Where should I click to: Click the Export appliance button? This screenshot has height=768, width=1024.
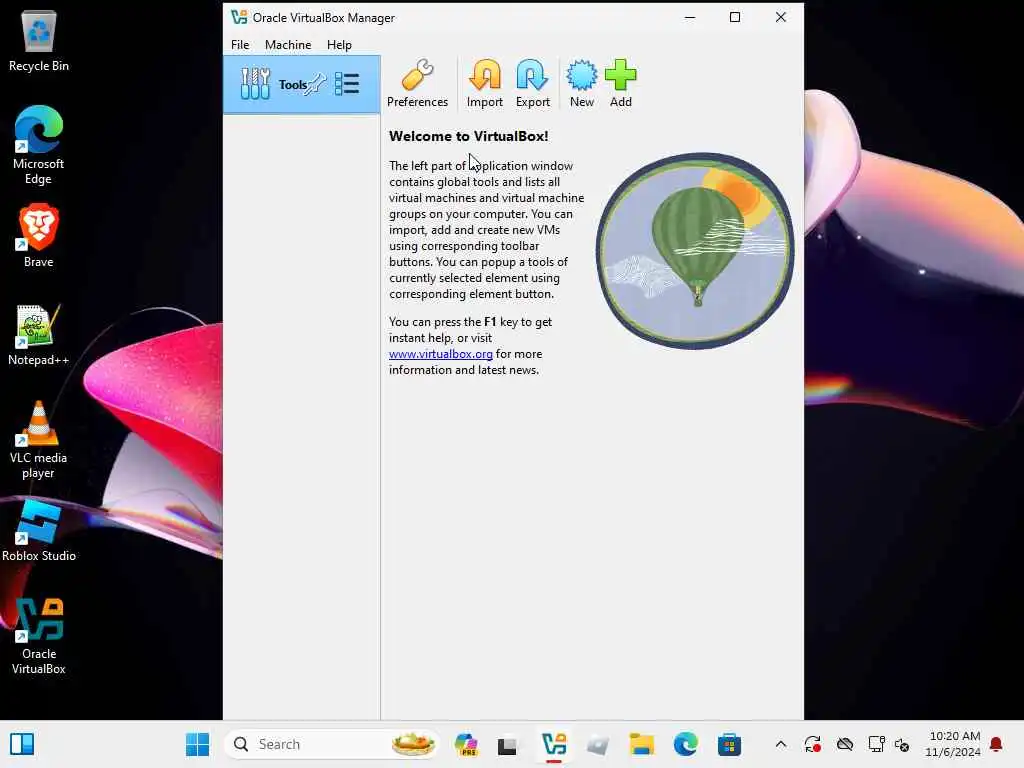(x=532, y=84)
